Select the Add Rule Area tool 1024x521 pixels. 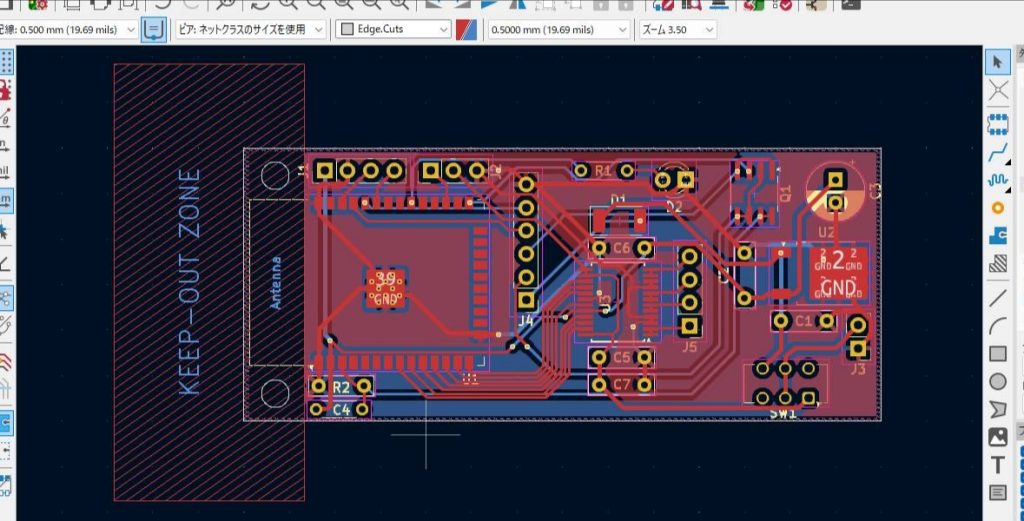997,265
